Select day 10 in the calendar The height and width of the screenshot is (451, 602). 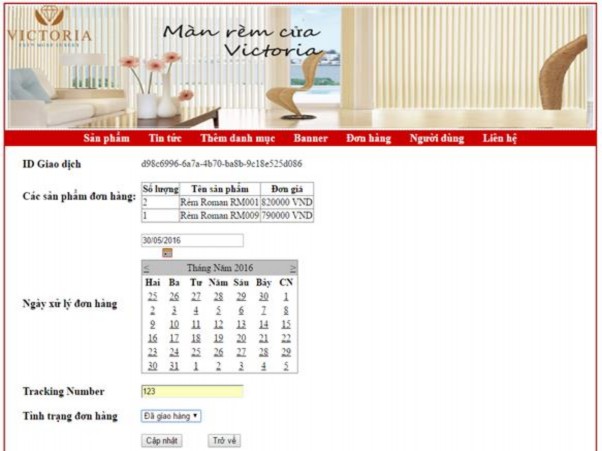click(174, 324)
